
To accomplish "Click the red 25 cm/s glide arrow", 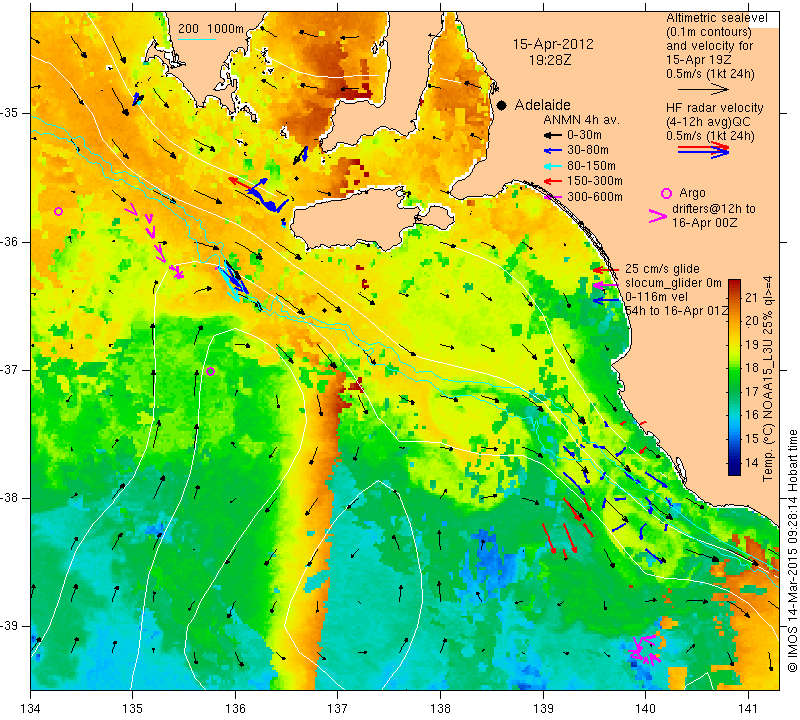I will 605,269.
